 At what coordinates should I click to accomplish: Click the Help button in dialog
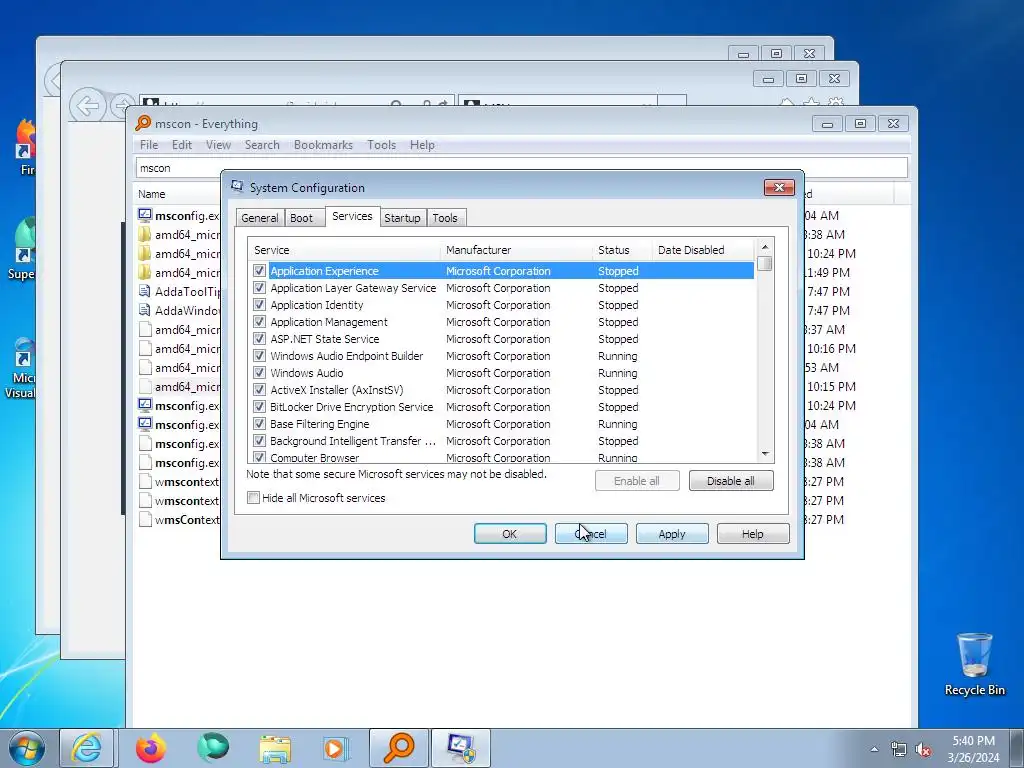point(753,534)
